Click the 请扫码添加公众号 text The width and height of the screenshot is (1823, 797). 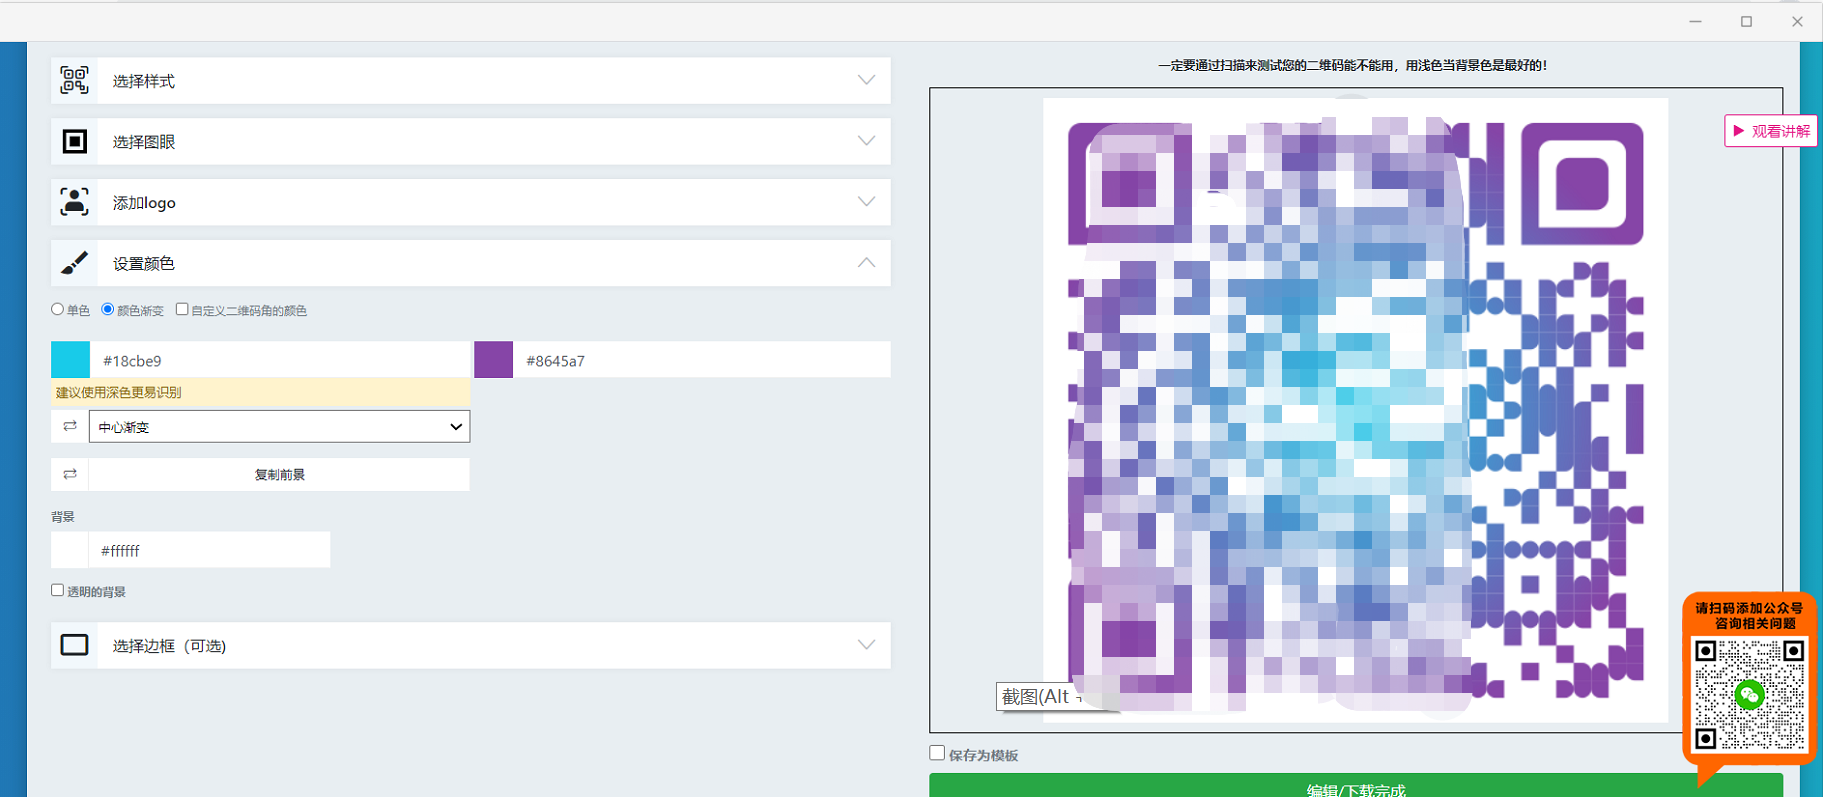(x=1749, y=608)
